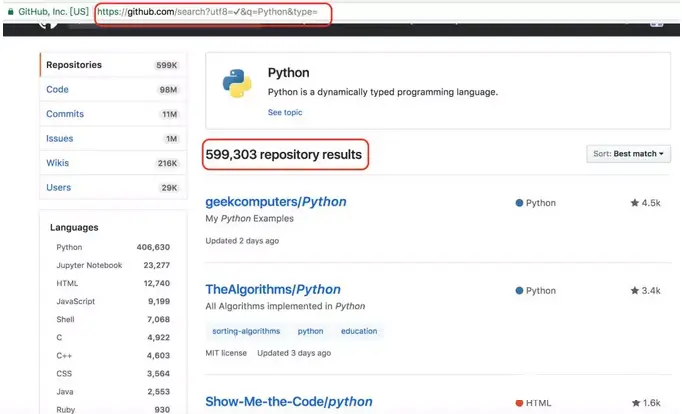This screenshot has width=682, height=414.
Task: Filter results by C++ language
Action: 113,356
